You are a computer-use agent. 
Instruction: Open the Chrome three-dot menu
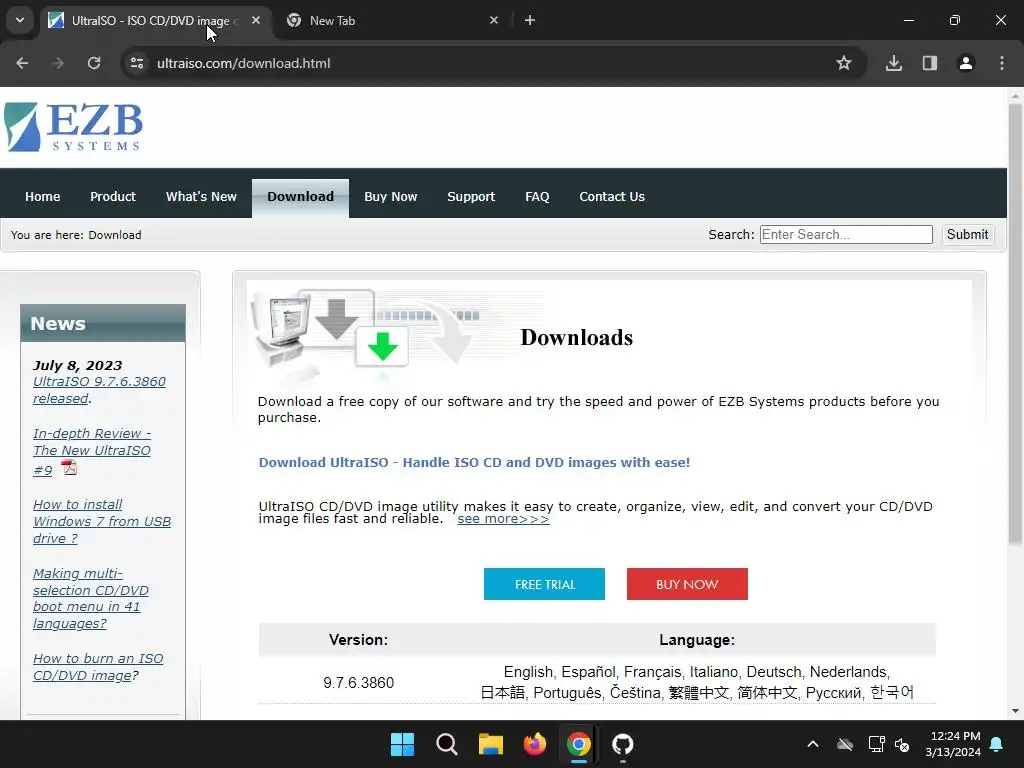(1002, 63)
